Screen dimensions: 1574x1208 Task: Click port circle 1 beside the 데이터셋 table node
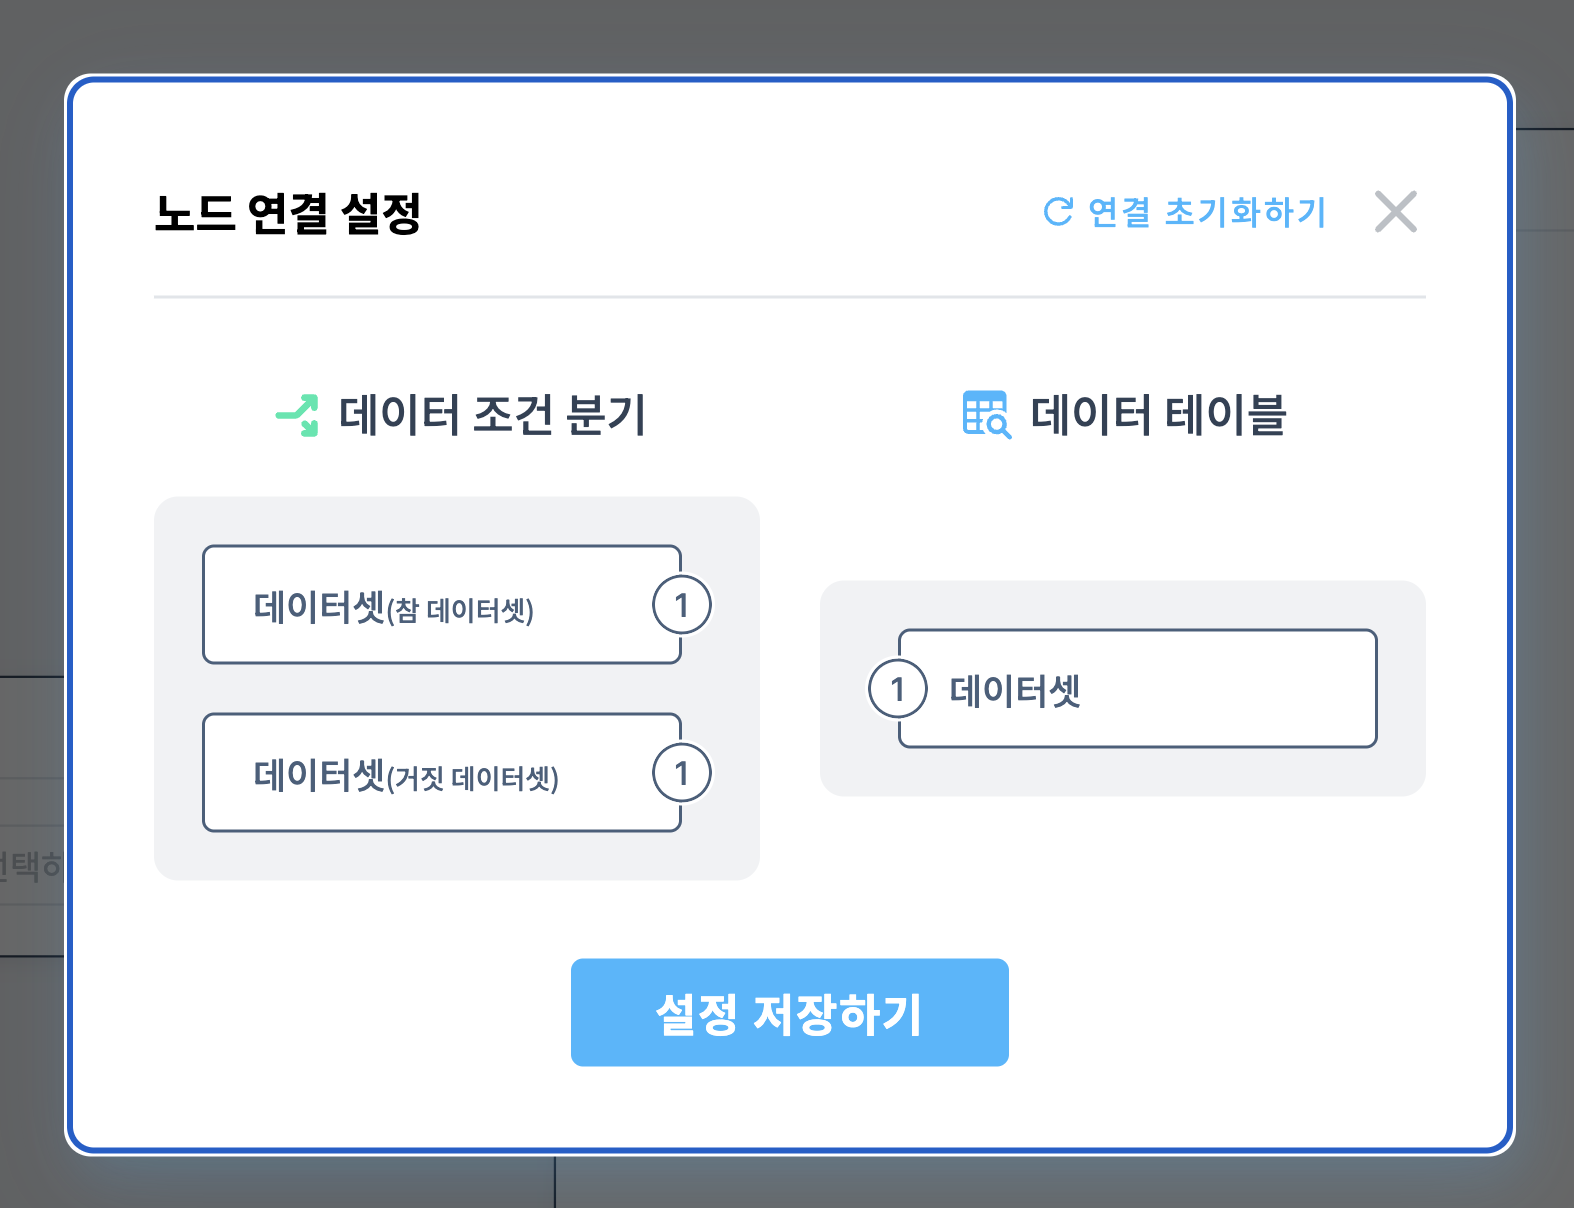[x=898, y=688]
